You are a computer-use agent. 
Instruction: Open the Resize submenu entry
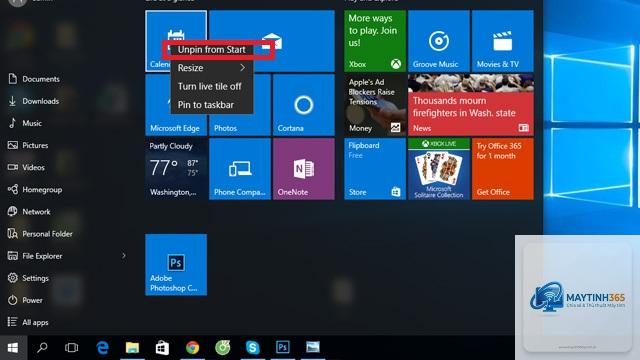212,68
